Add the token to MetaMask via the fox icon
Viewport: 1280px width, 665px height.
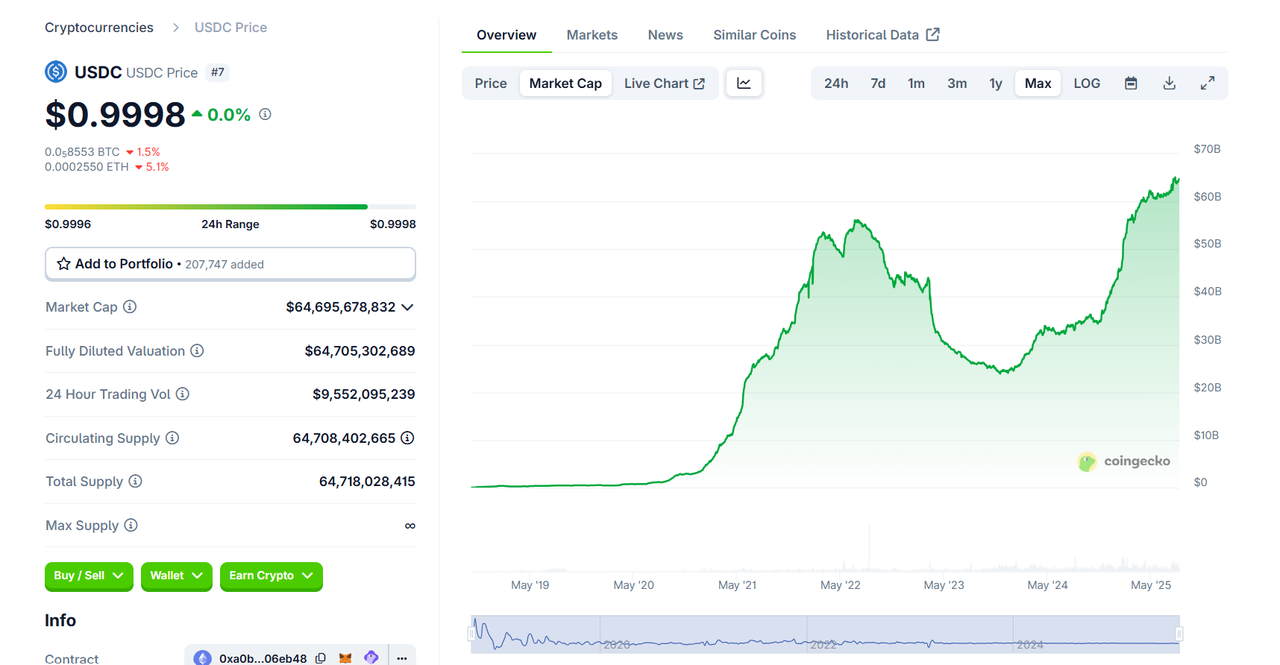click(346, 658)
